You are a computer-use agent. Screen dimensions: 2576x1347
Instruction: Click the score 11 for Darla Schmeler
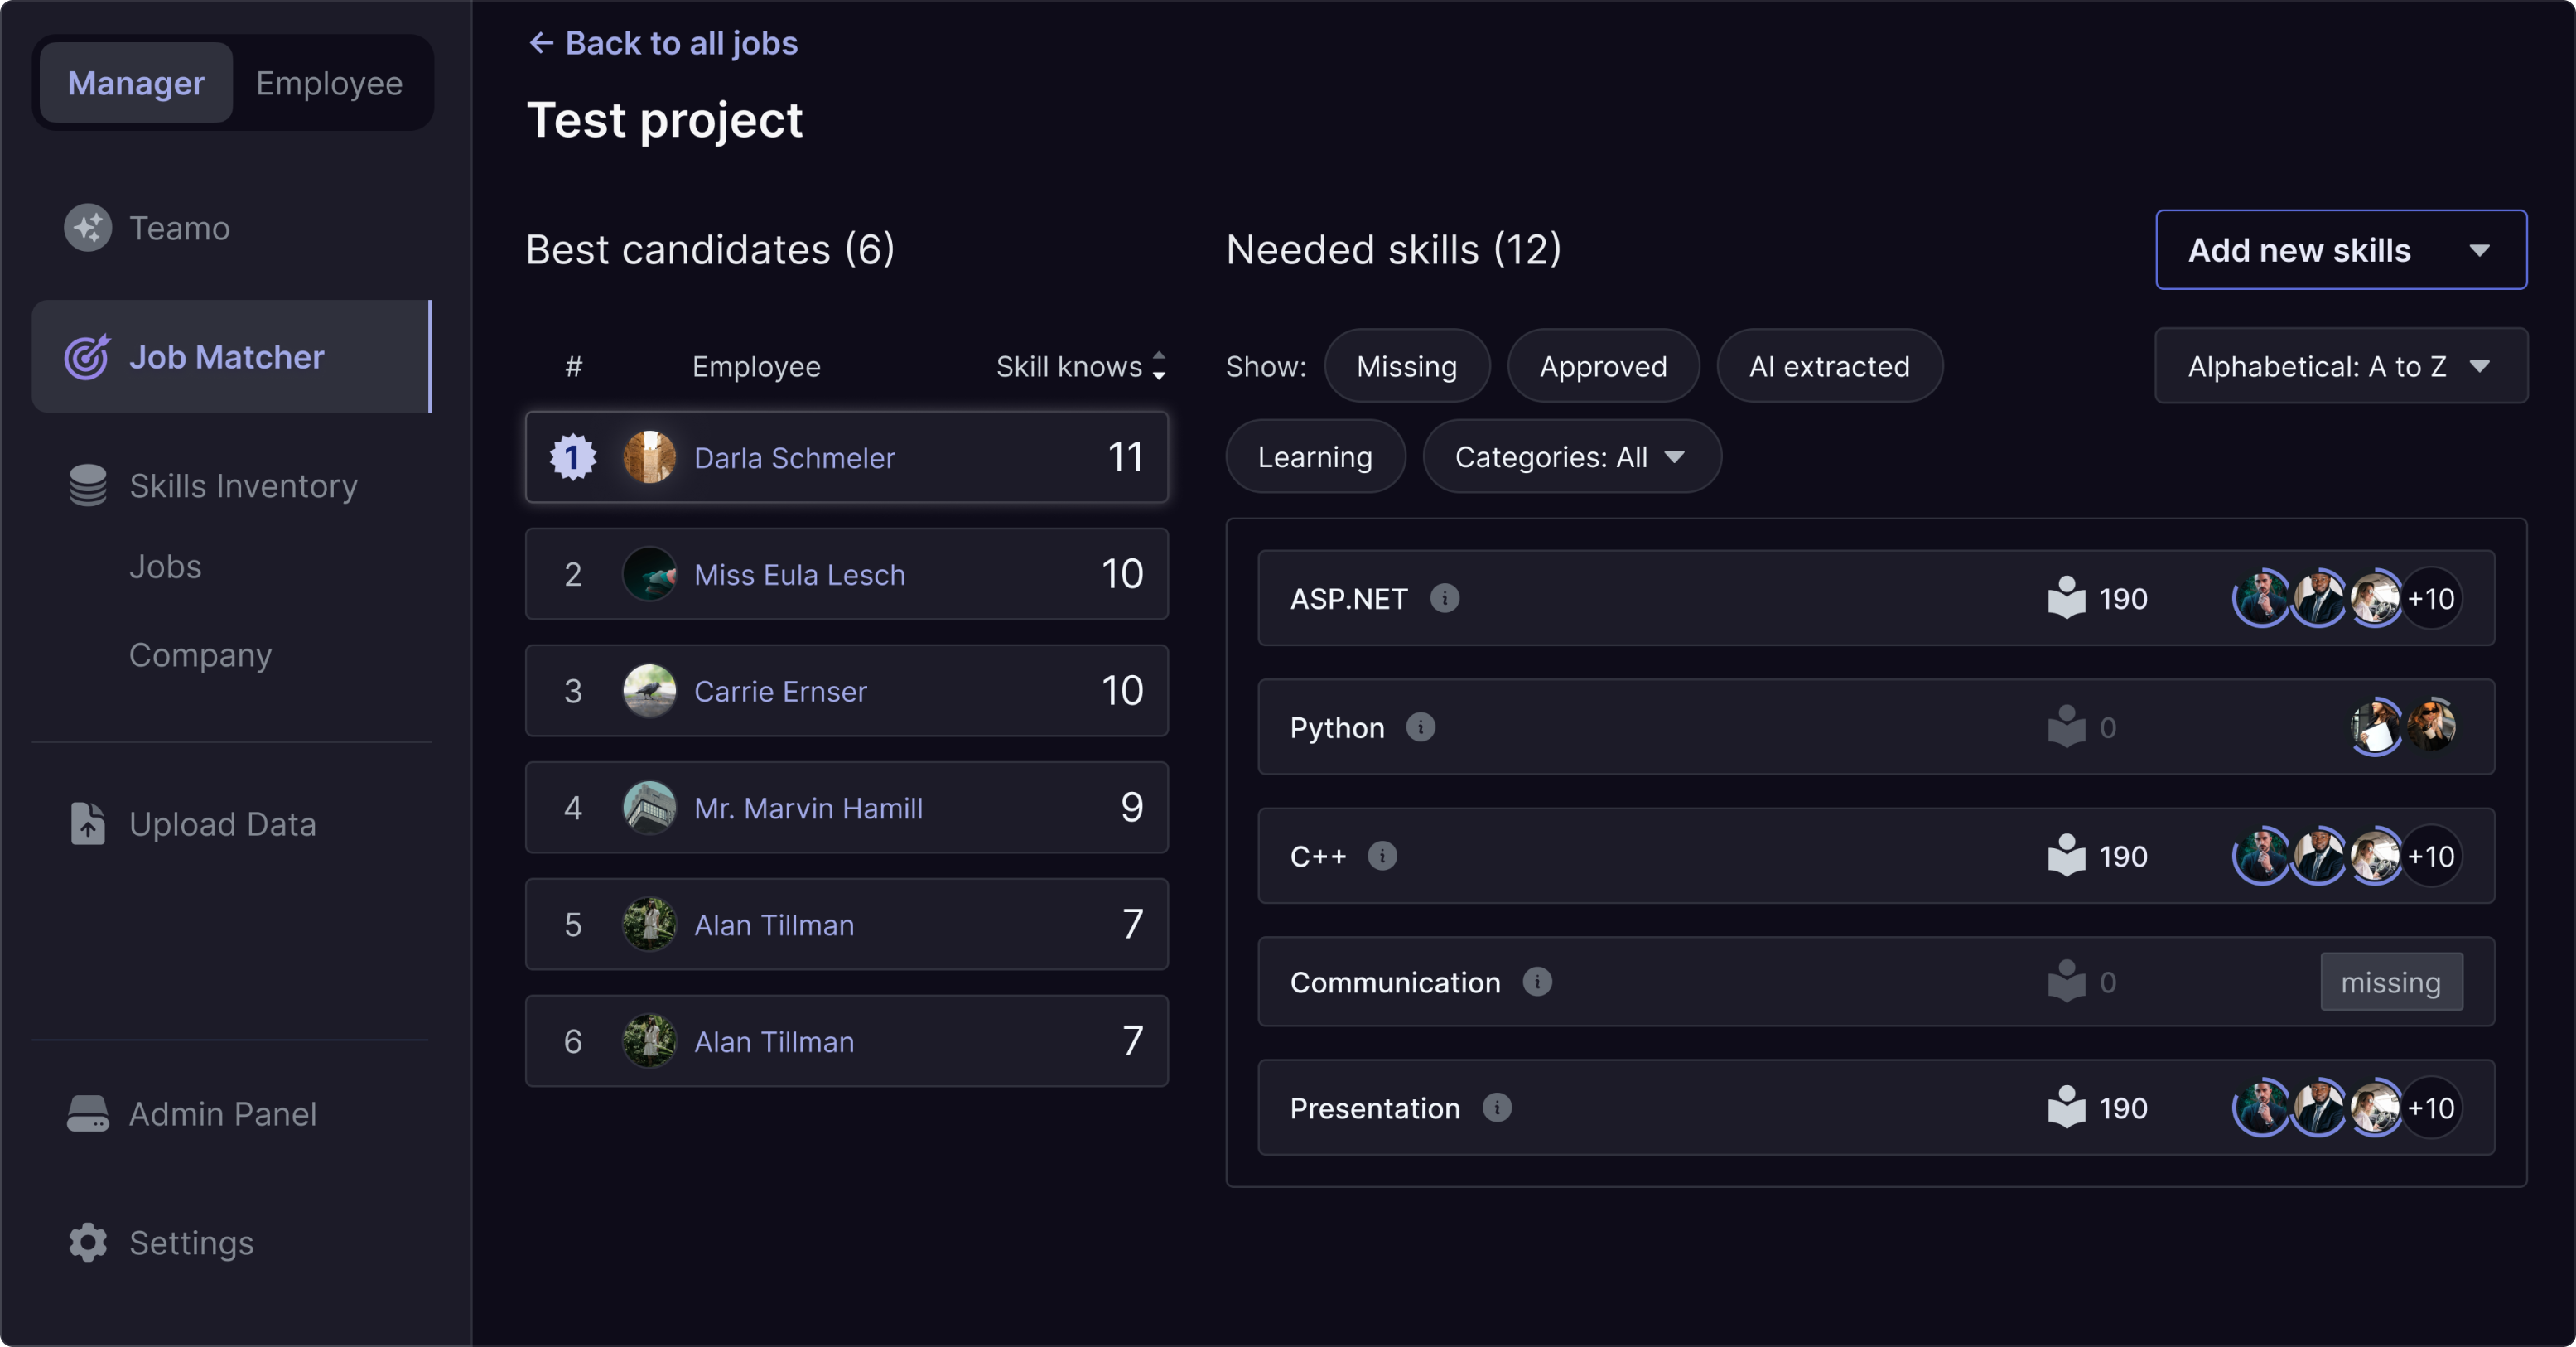pos(1126,458)
